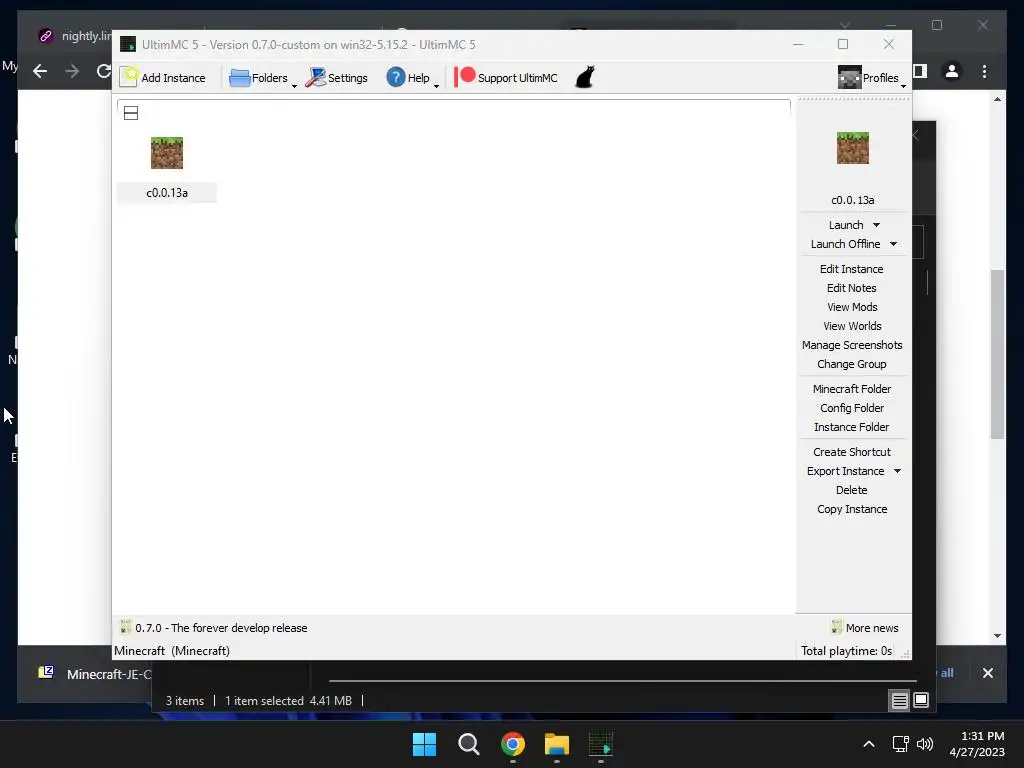Click the c0.0.13a icon in side panel
This screenshot has width=1024, height=768.
coord(853,148)
